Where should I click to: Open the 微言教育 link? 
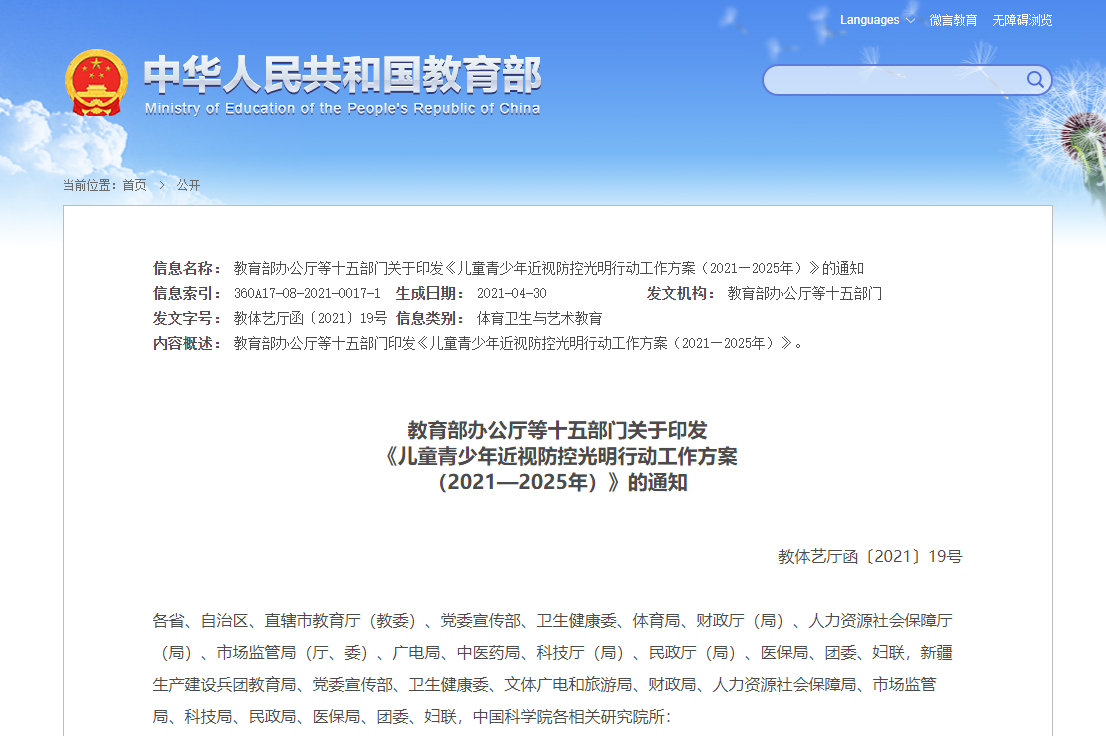(953, 20)
